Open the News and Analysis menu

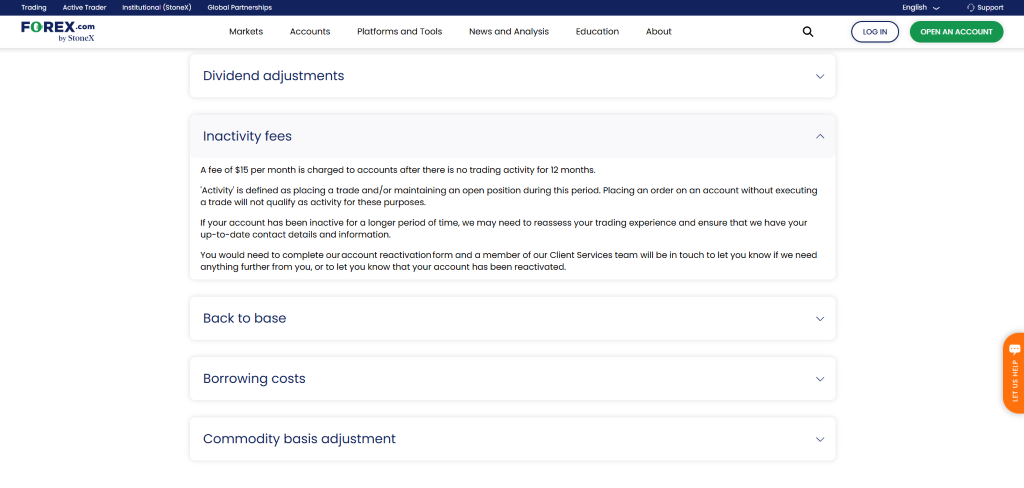509,32
